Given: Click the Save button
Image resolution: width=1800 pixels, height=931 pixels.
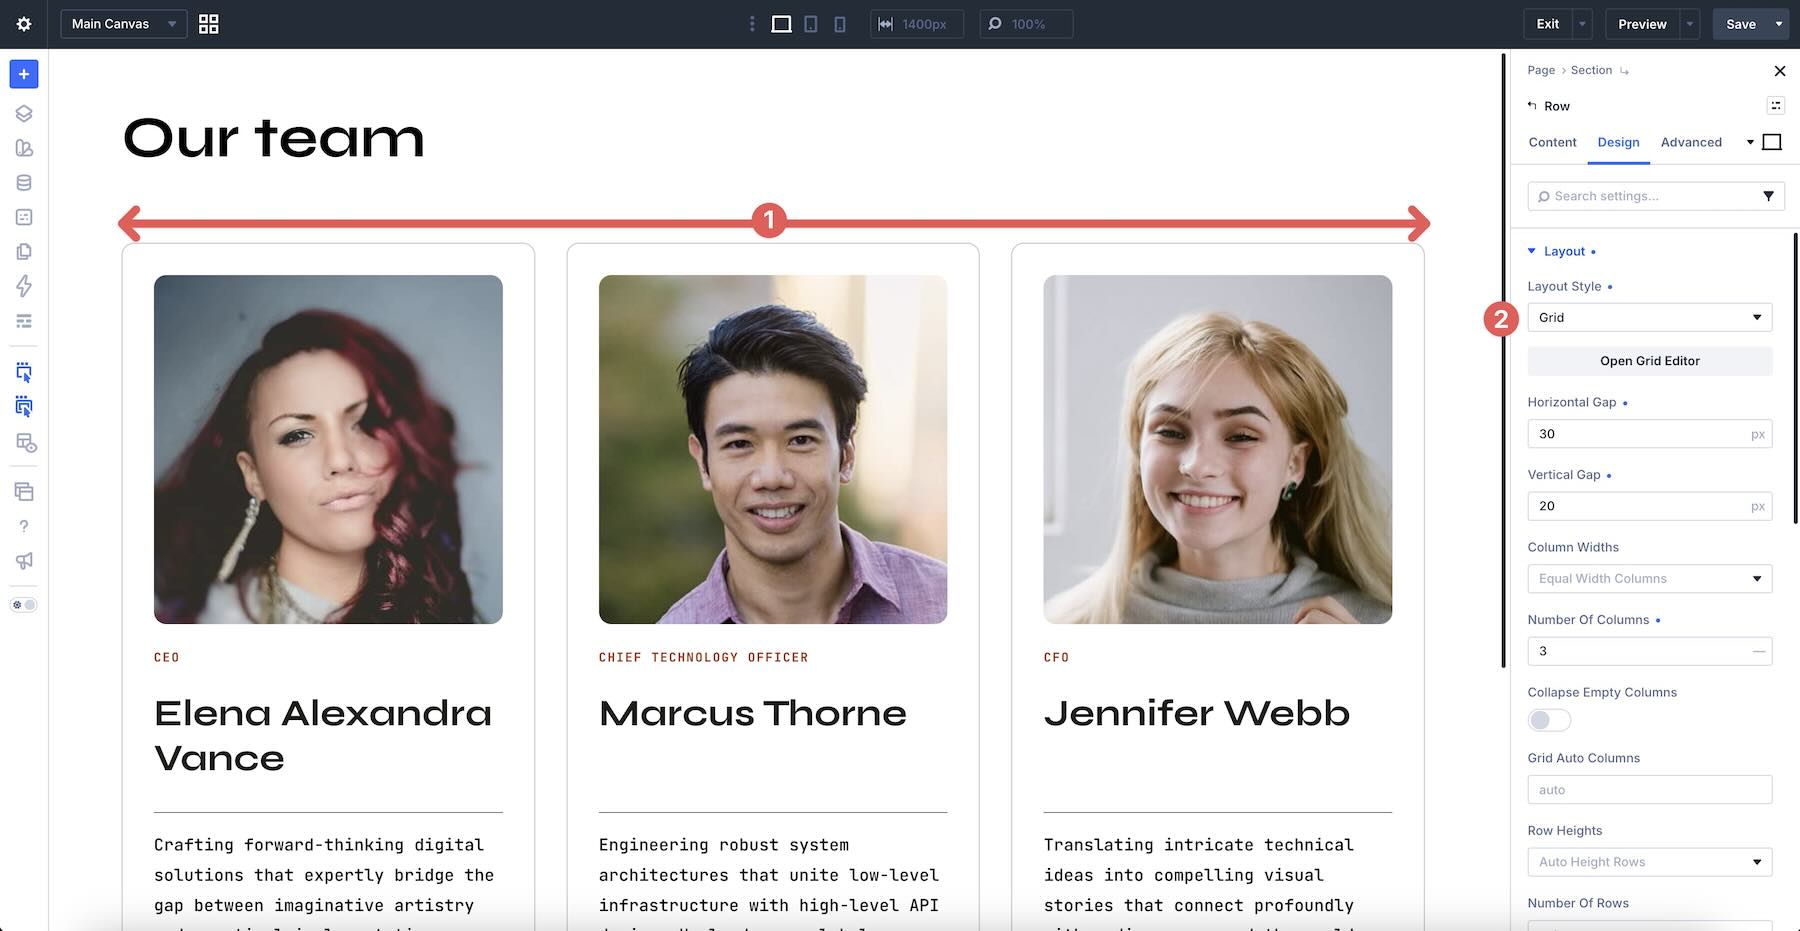Looking at the screenshot, I should 1741,24.
